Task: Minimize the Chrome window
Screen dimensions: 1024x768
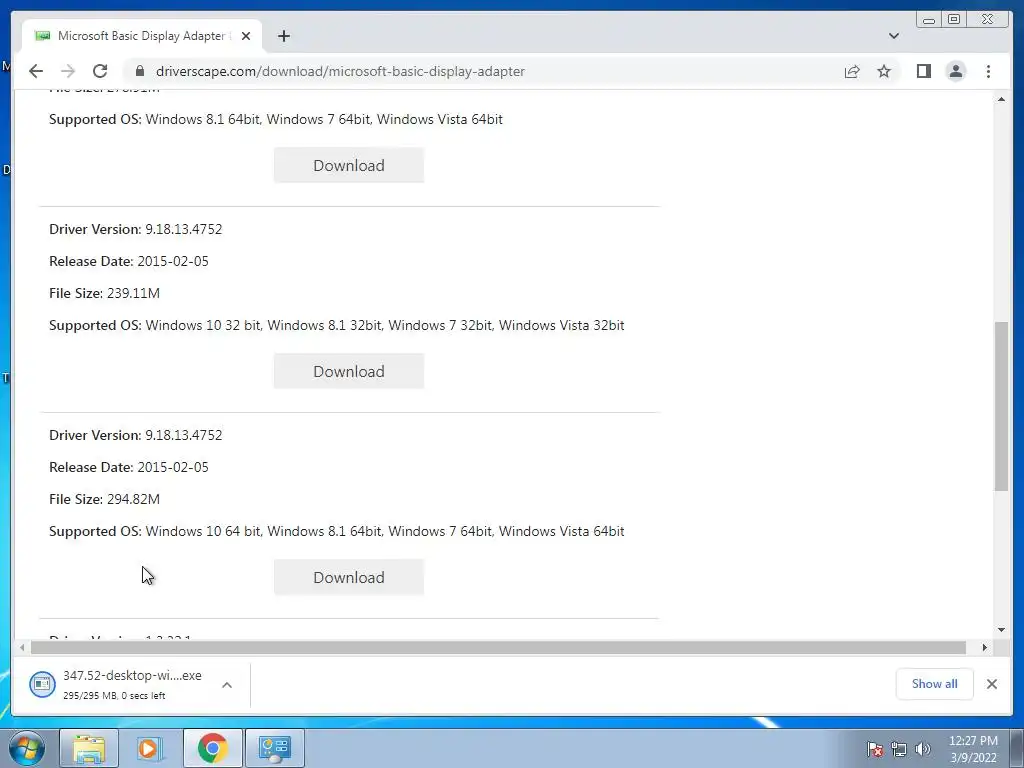Action: click(929, 20)
